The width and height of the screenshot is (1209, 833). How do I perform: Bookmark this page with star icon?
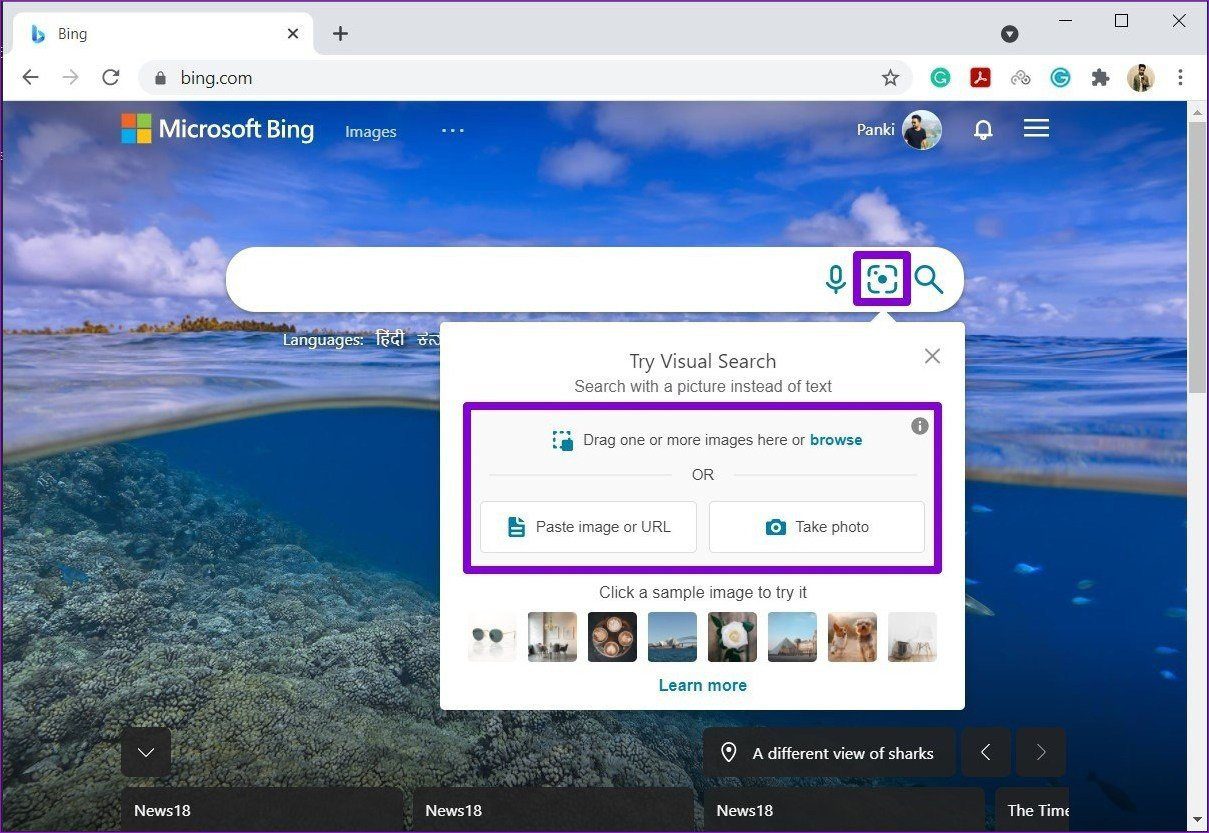tap(890, 78)
